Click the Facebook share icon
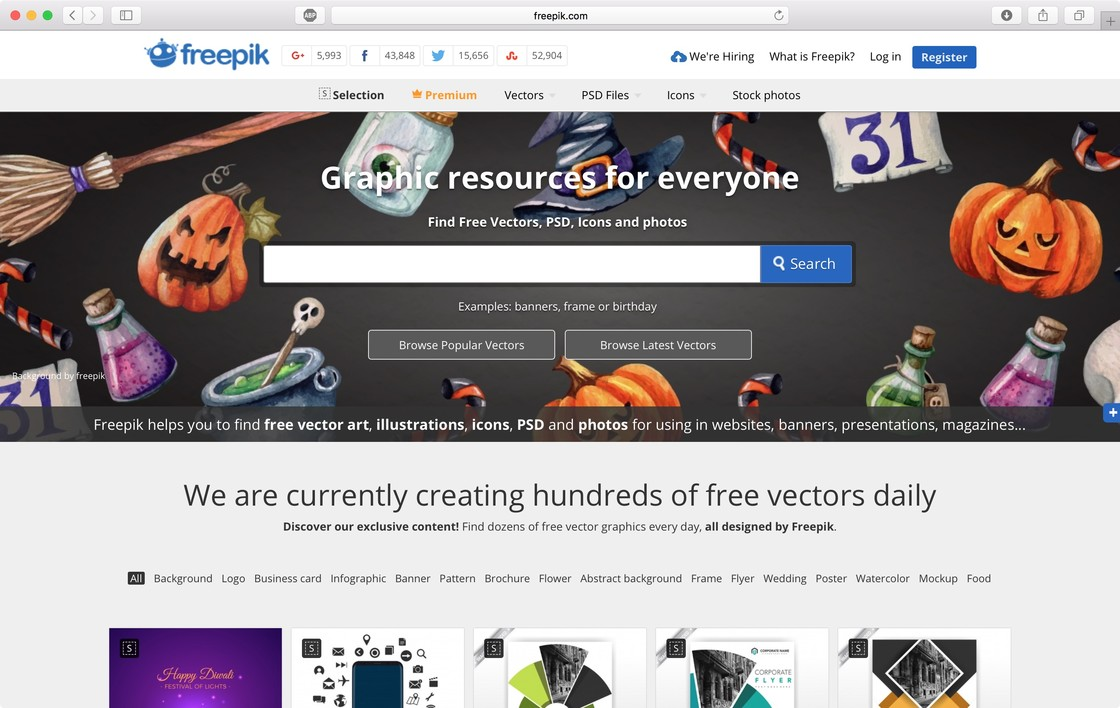 point(364,56)
